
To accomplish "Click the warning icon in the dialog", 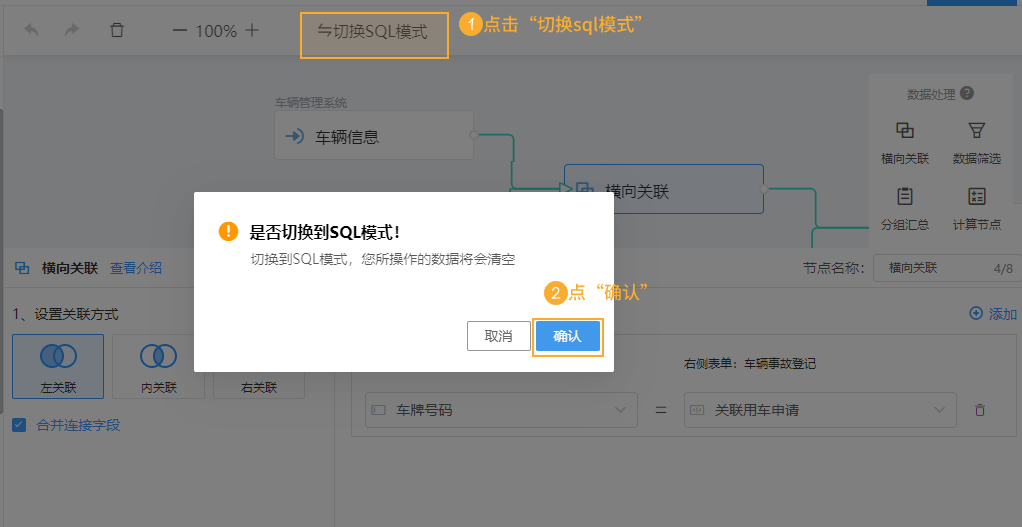I will 229,231.
